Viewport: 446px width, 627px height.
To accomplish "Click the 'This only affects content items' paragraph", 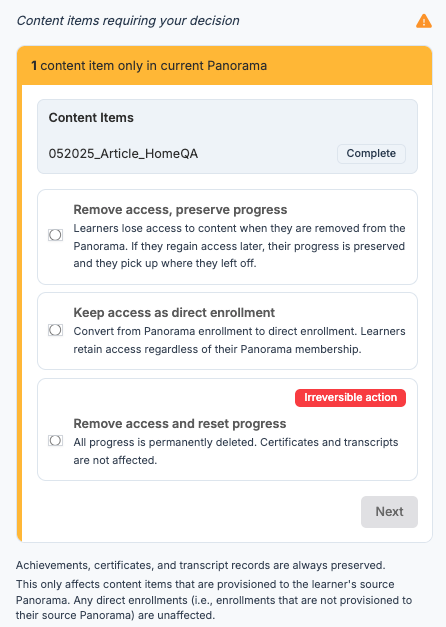I will tap(214, 600).
